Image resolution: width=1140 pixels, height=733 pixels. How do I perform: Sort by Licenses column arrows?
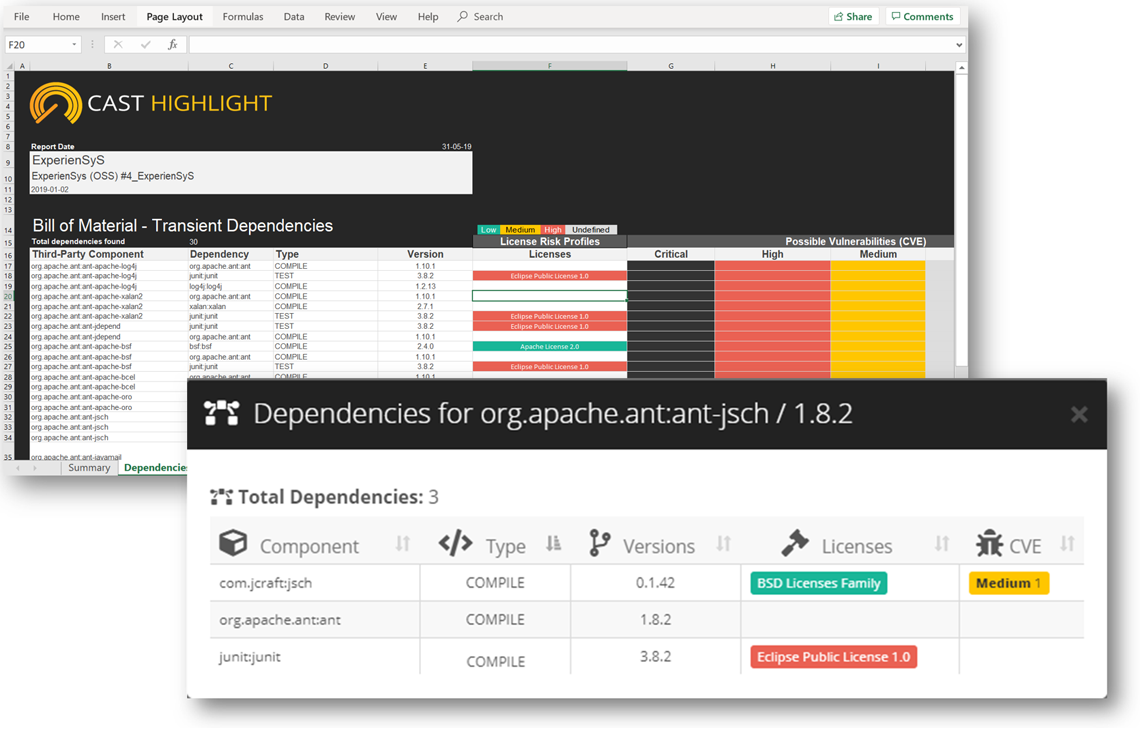[942, 544]
